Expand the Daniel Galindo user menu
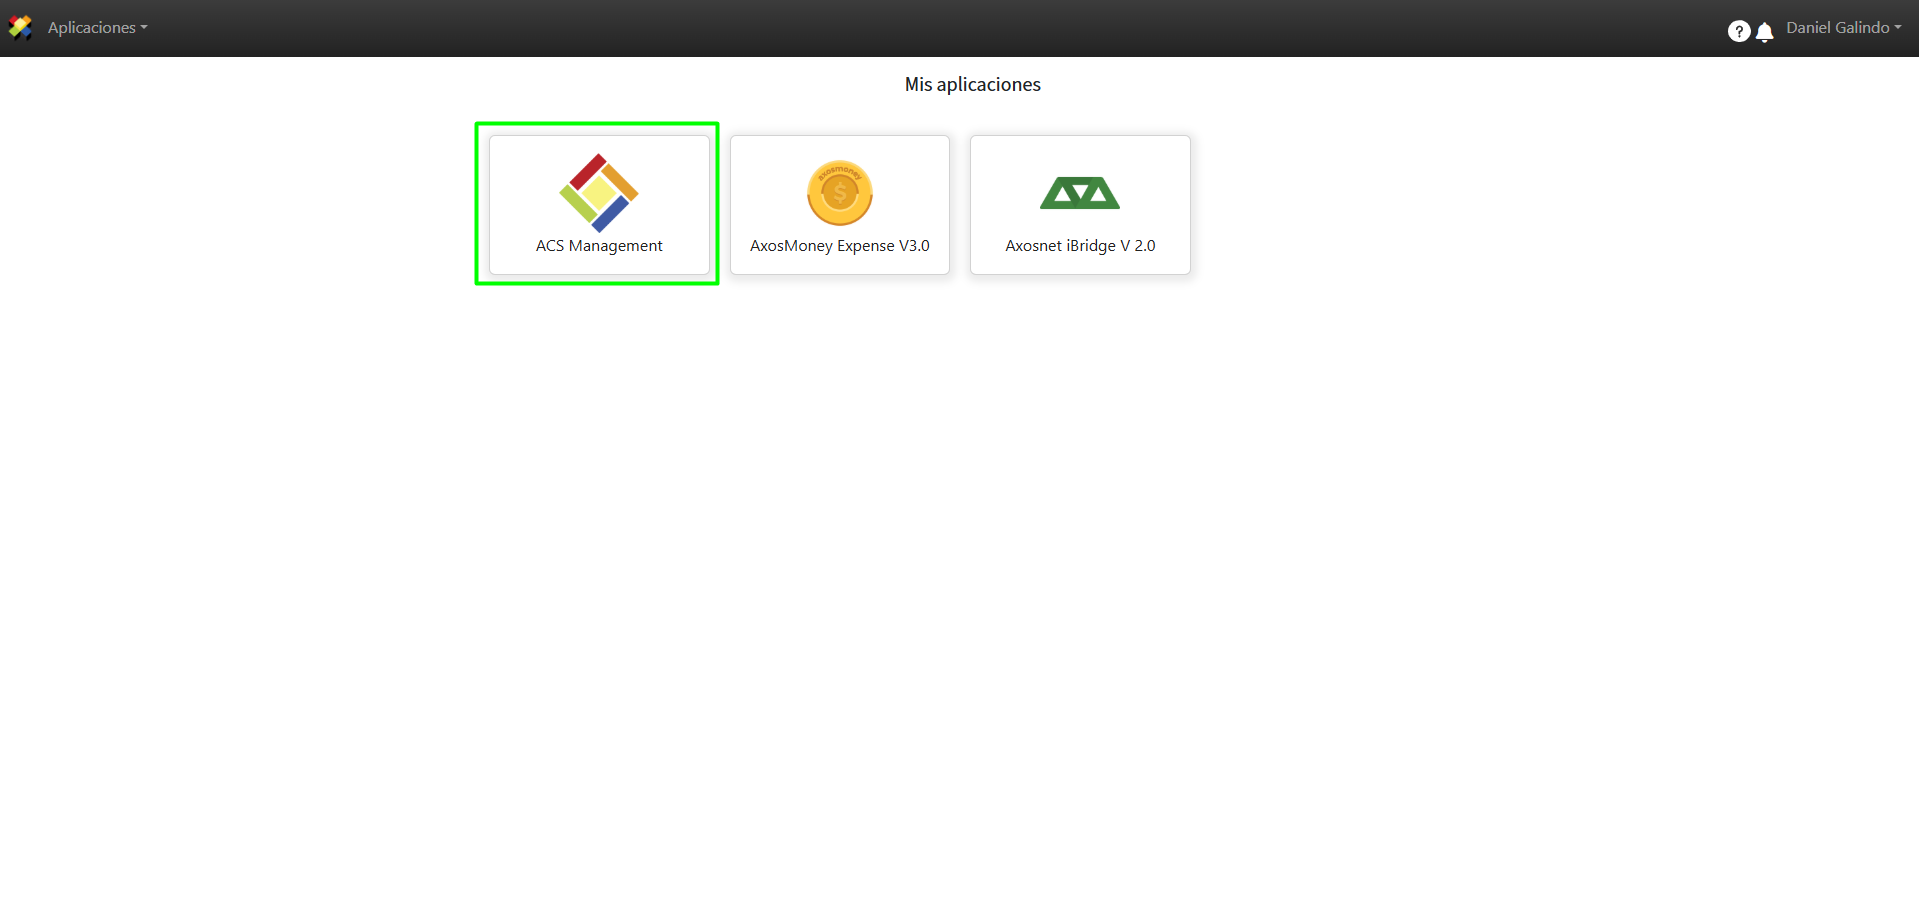 (x=1844, y=28)
